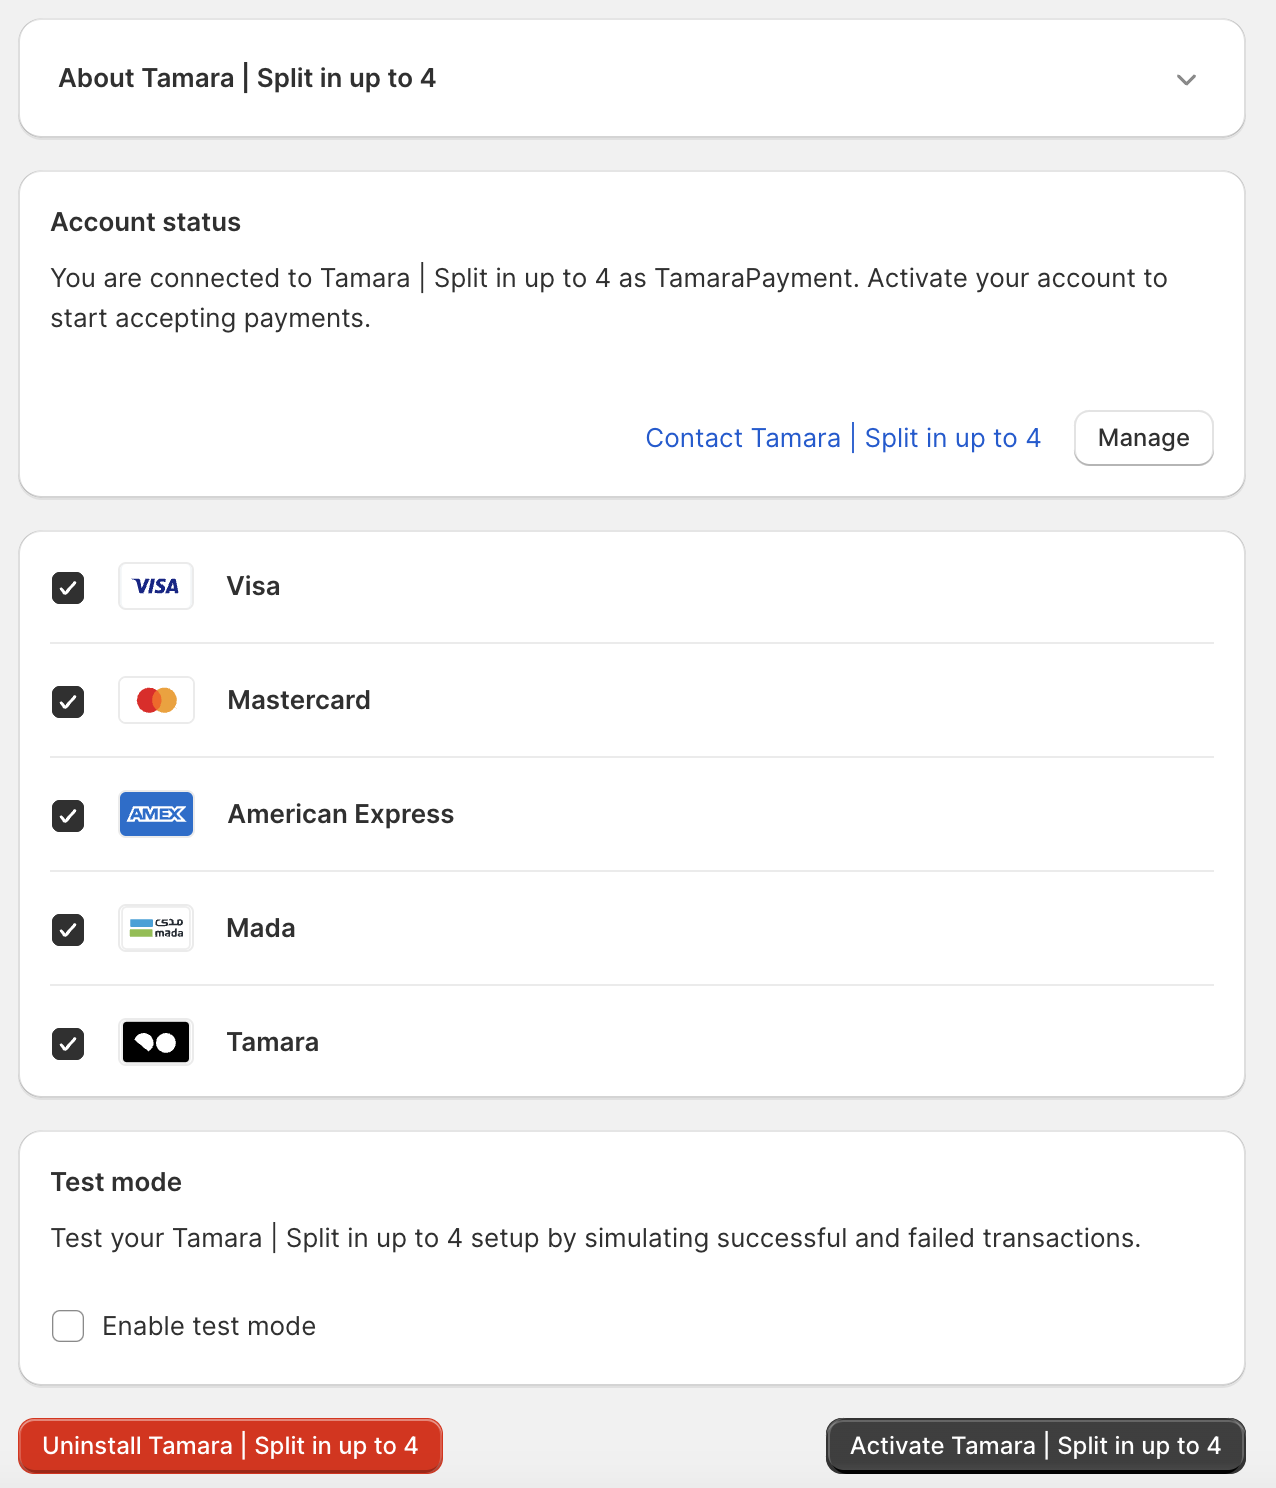Click the Enable test mode label
This screenshot has height=1488, width=1276.
[209, 1326]
